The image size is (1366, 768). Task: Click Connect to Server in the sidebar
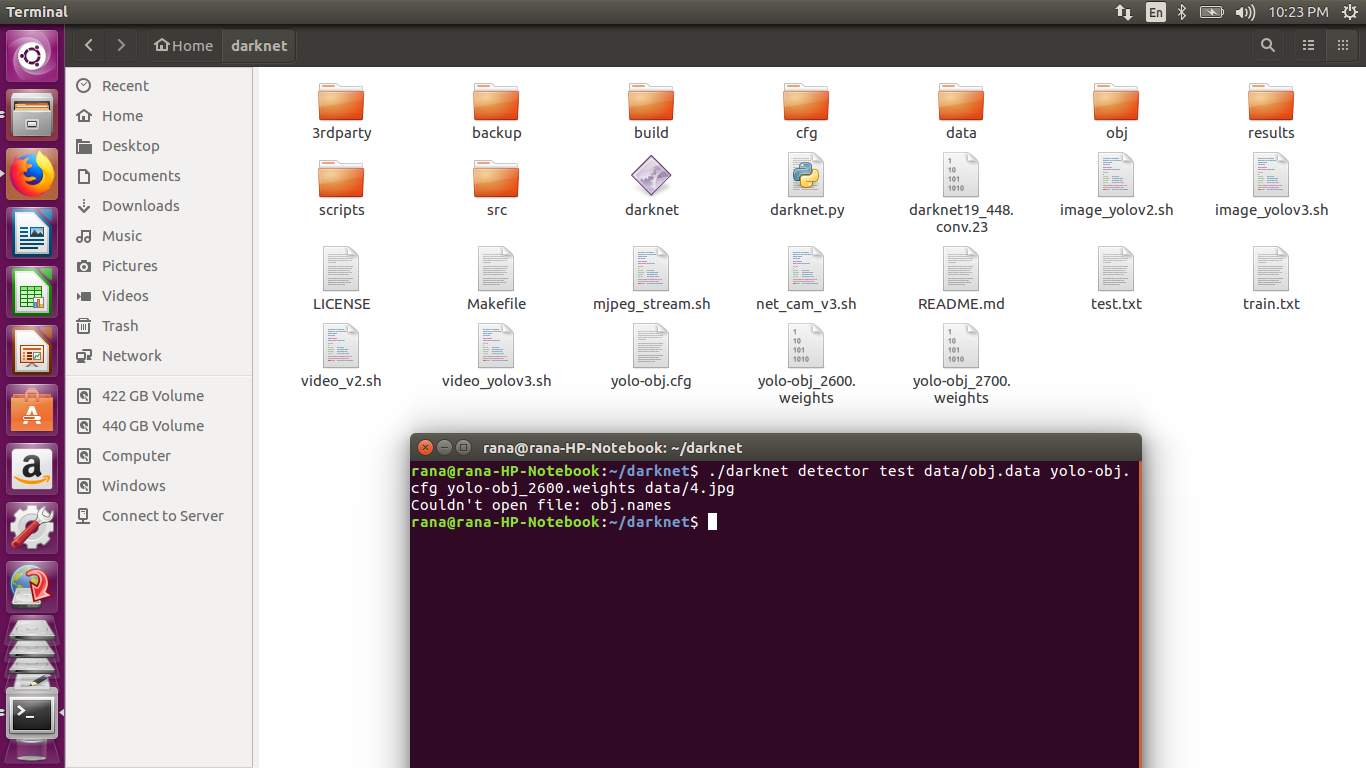coord(162,515)
